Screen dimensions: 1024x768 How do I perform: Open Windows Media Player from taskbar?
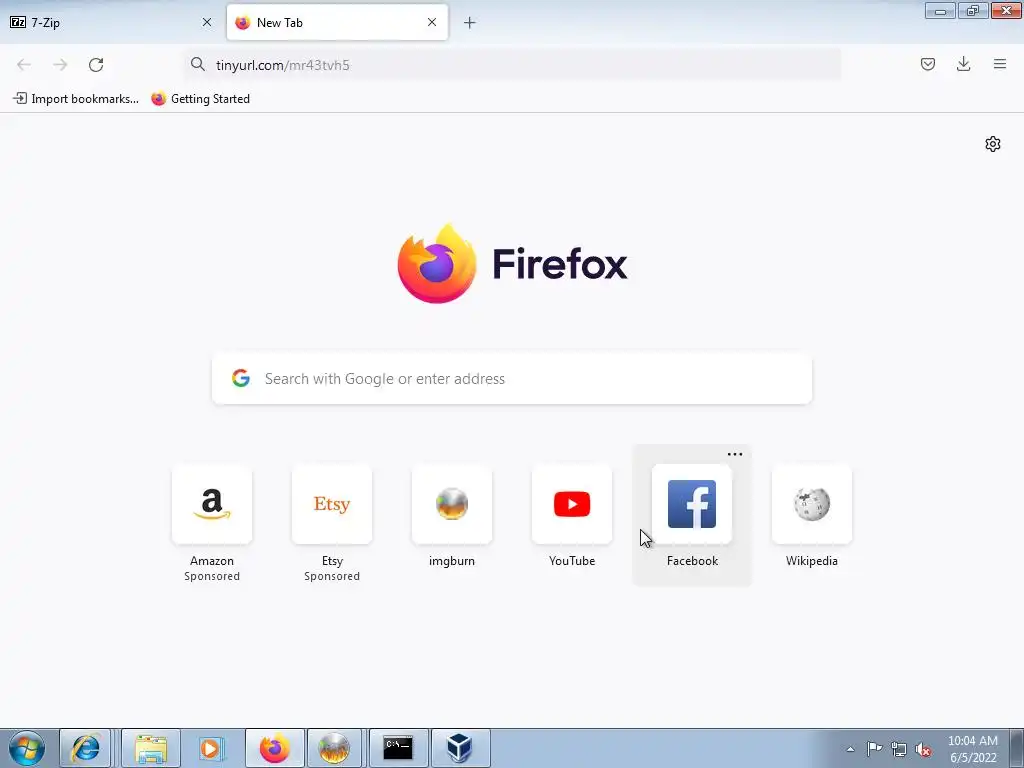[210, 748]
